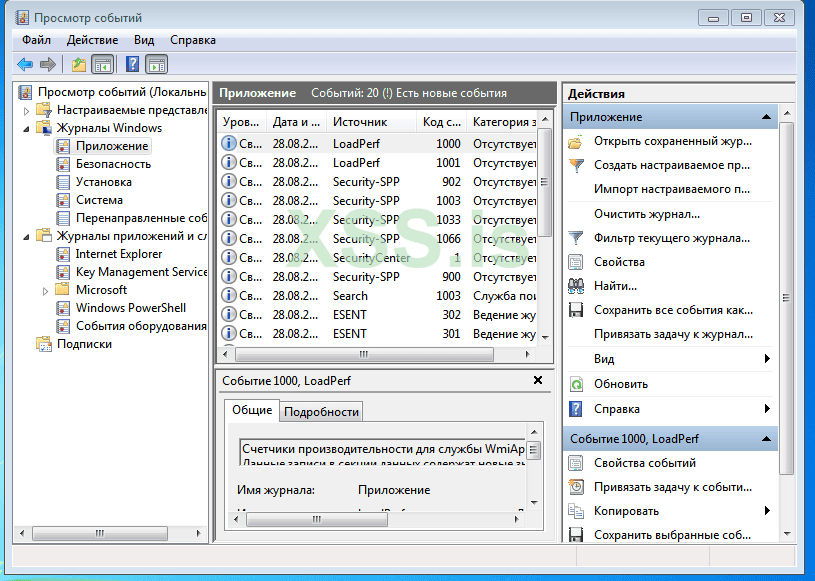Viewport: 815px width, 581px height.
Task: Close the 'Событие 1000, LoadPerf' preview pane
Action: 538,381
